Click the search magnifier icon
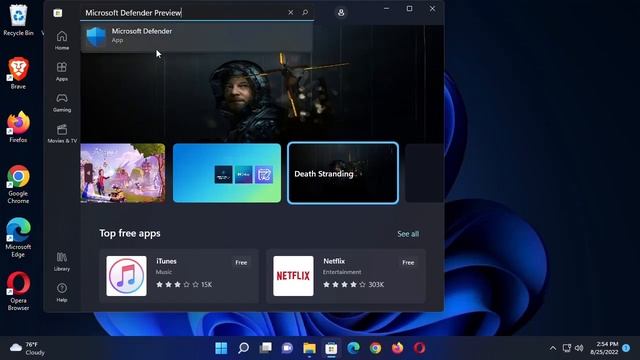640x360 pixels. [x=305, y=13]
